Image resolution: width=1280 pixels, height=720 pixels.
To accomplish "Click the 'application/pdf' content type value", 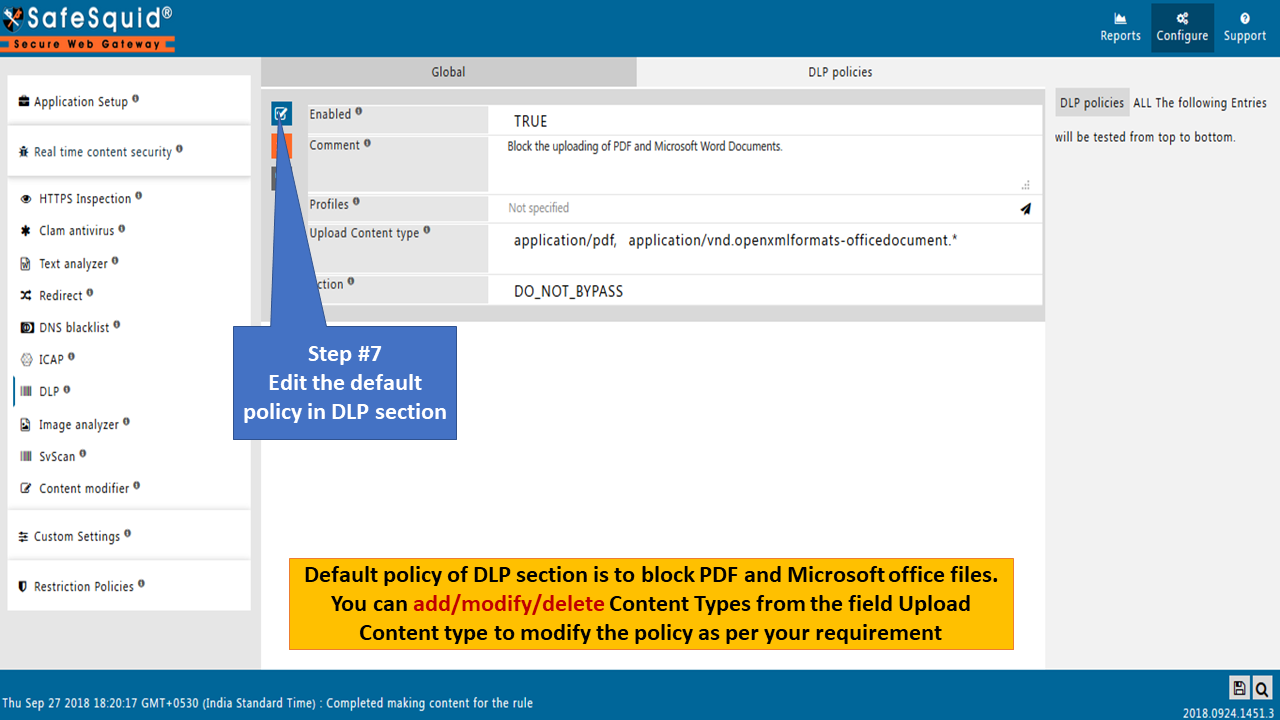I will 564,240.
